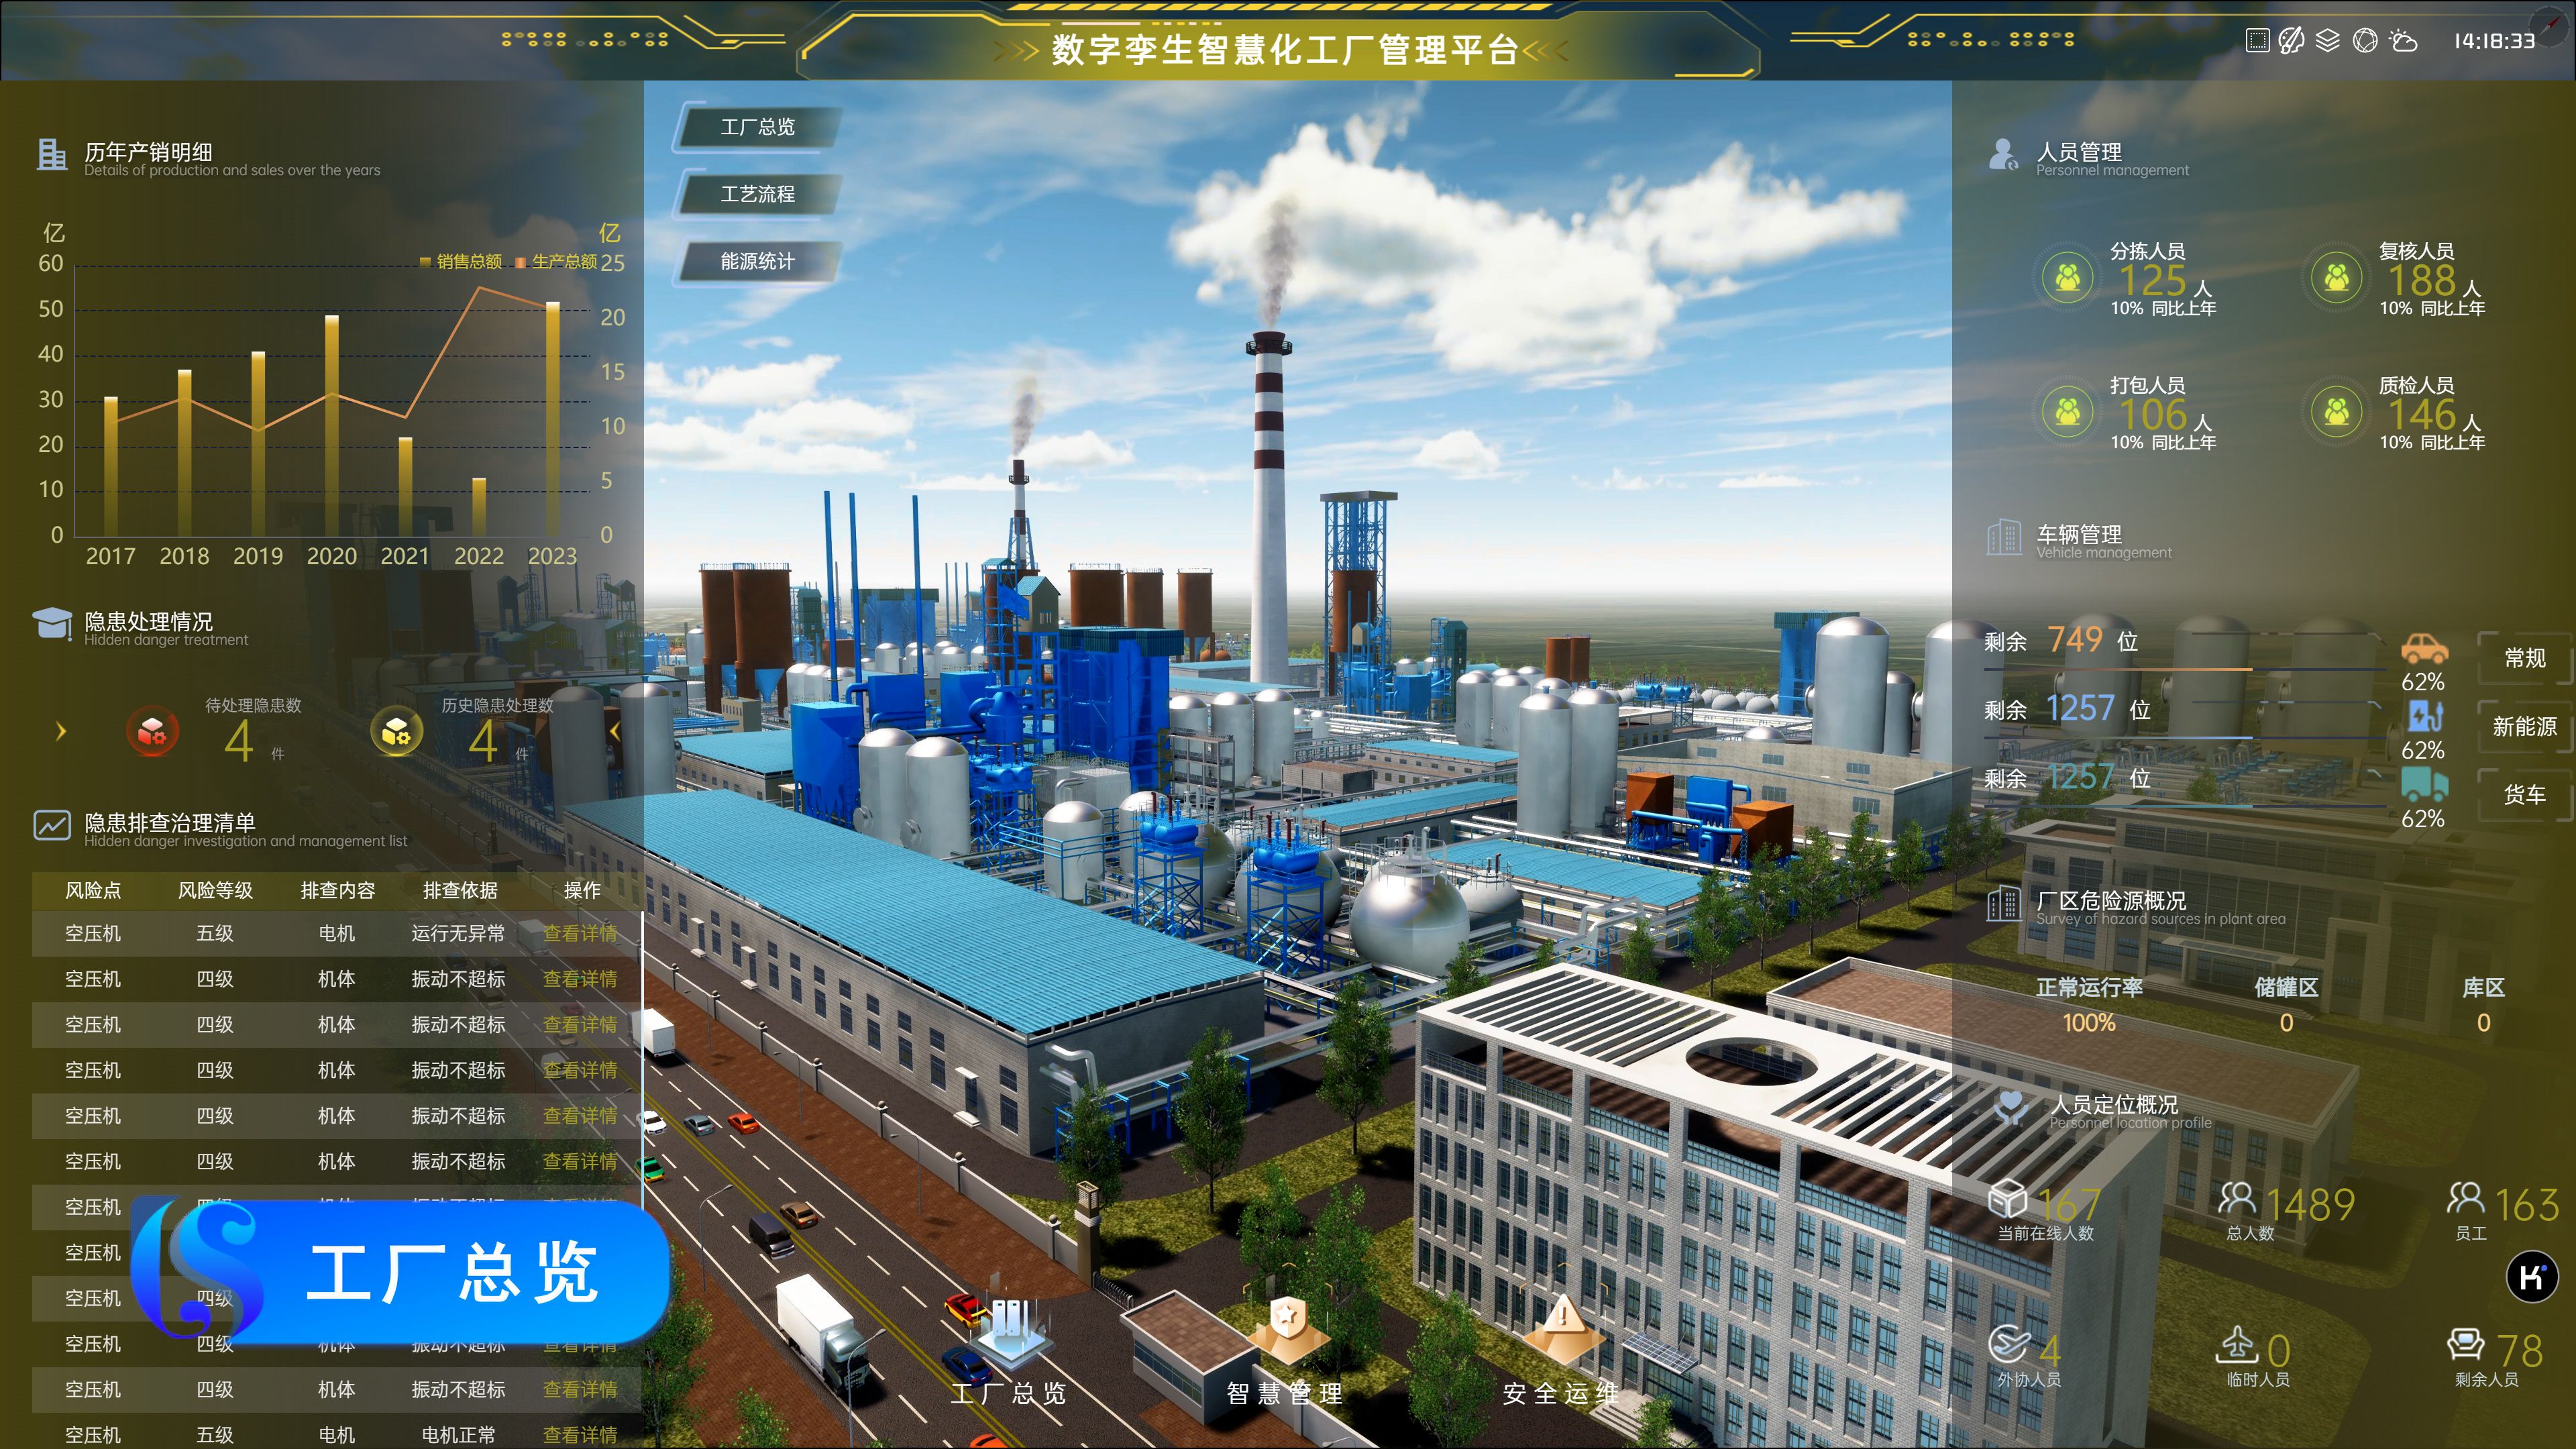
Task: Click the green icon beside 质检人员
Action: coord(2336,411)
